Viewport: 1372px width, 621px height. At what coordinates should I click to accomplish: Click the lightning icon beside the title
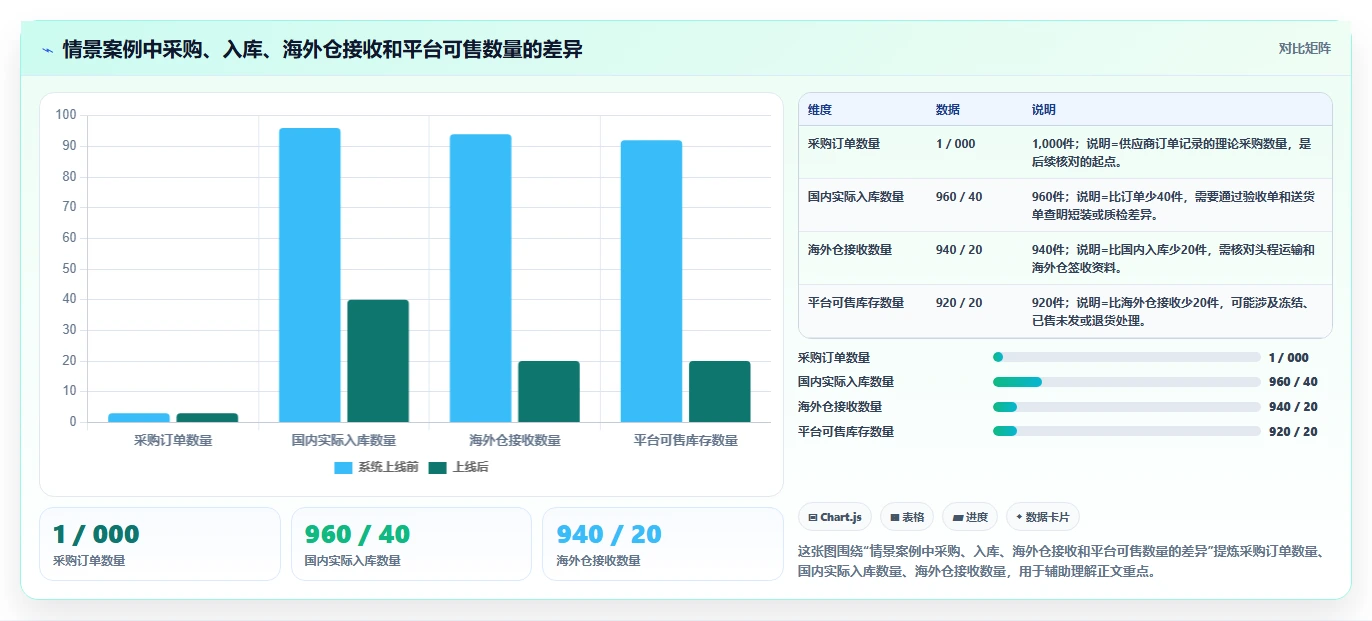[48, 49]
